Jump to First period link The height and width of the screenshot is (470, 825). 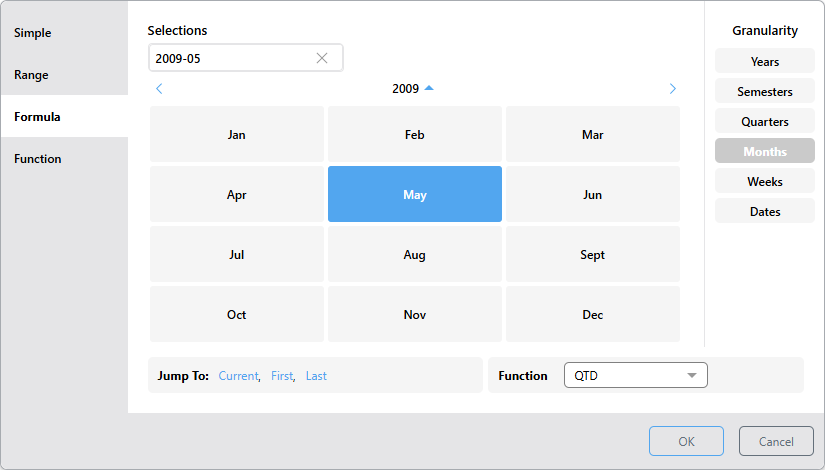282,376
